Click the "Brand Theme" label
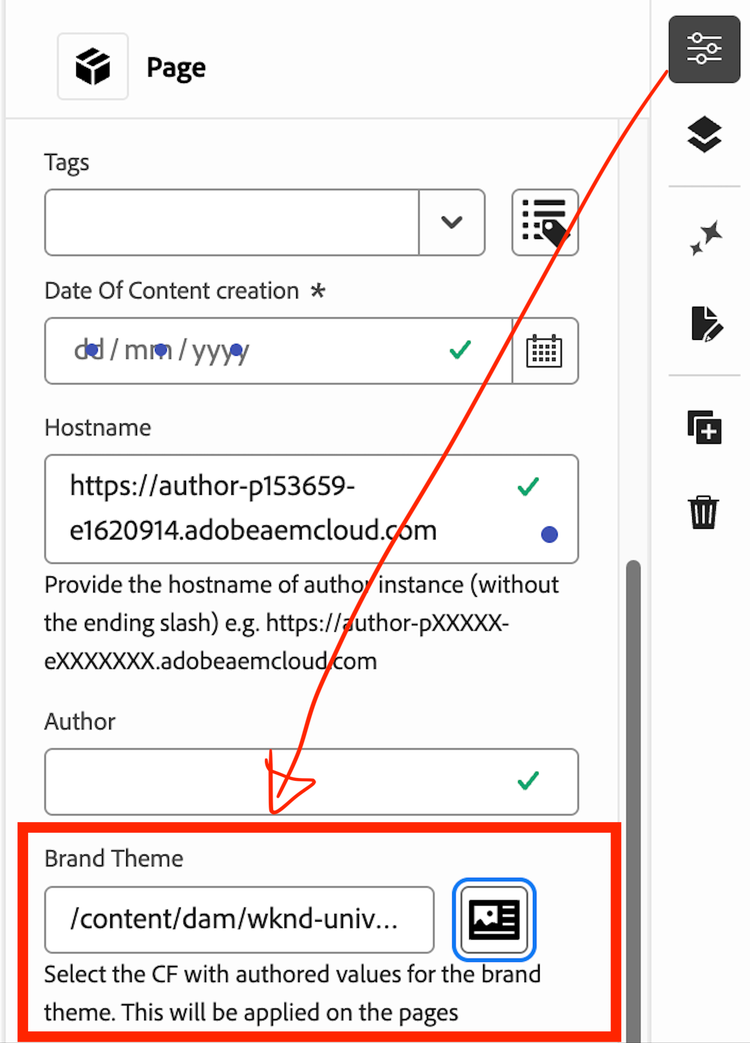The image size is (750, 1043). click(114, 858)
